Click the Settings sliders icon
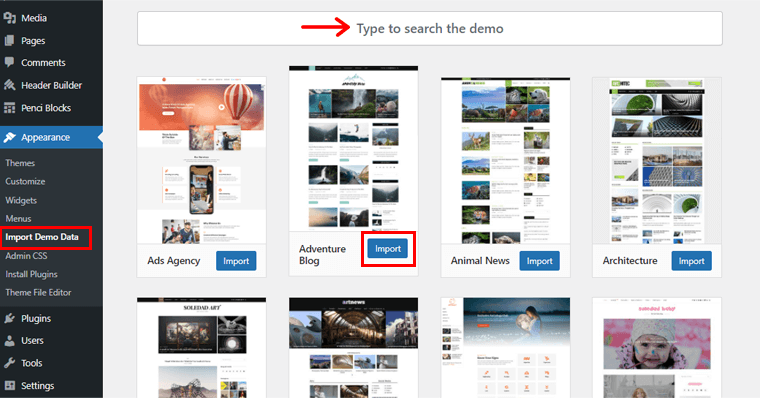760x398 pixels. click(x=10, y=385)
